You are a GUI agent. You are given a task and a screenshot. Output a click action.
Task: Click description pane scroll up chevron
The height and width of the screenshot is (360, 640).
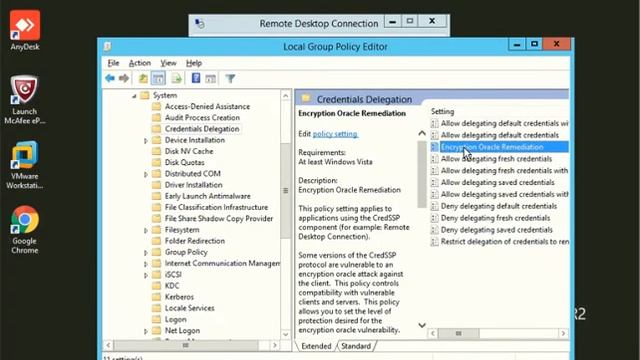pyautogui.click(x=422, y=133)
